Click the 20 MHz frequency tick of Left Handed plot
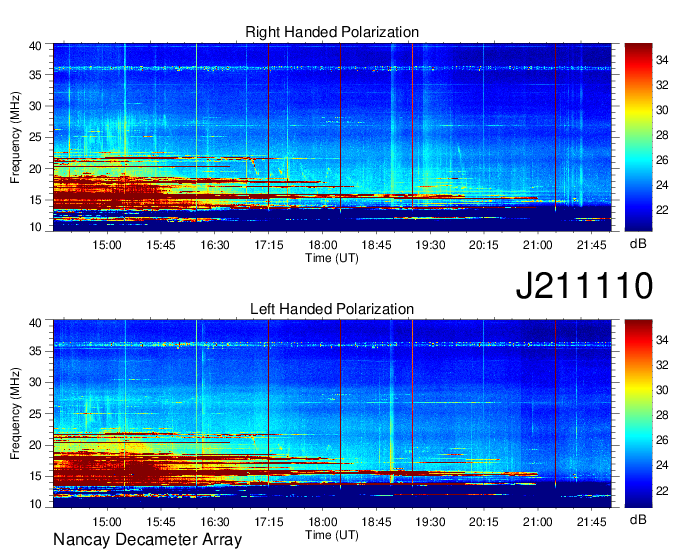 36,445
